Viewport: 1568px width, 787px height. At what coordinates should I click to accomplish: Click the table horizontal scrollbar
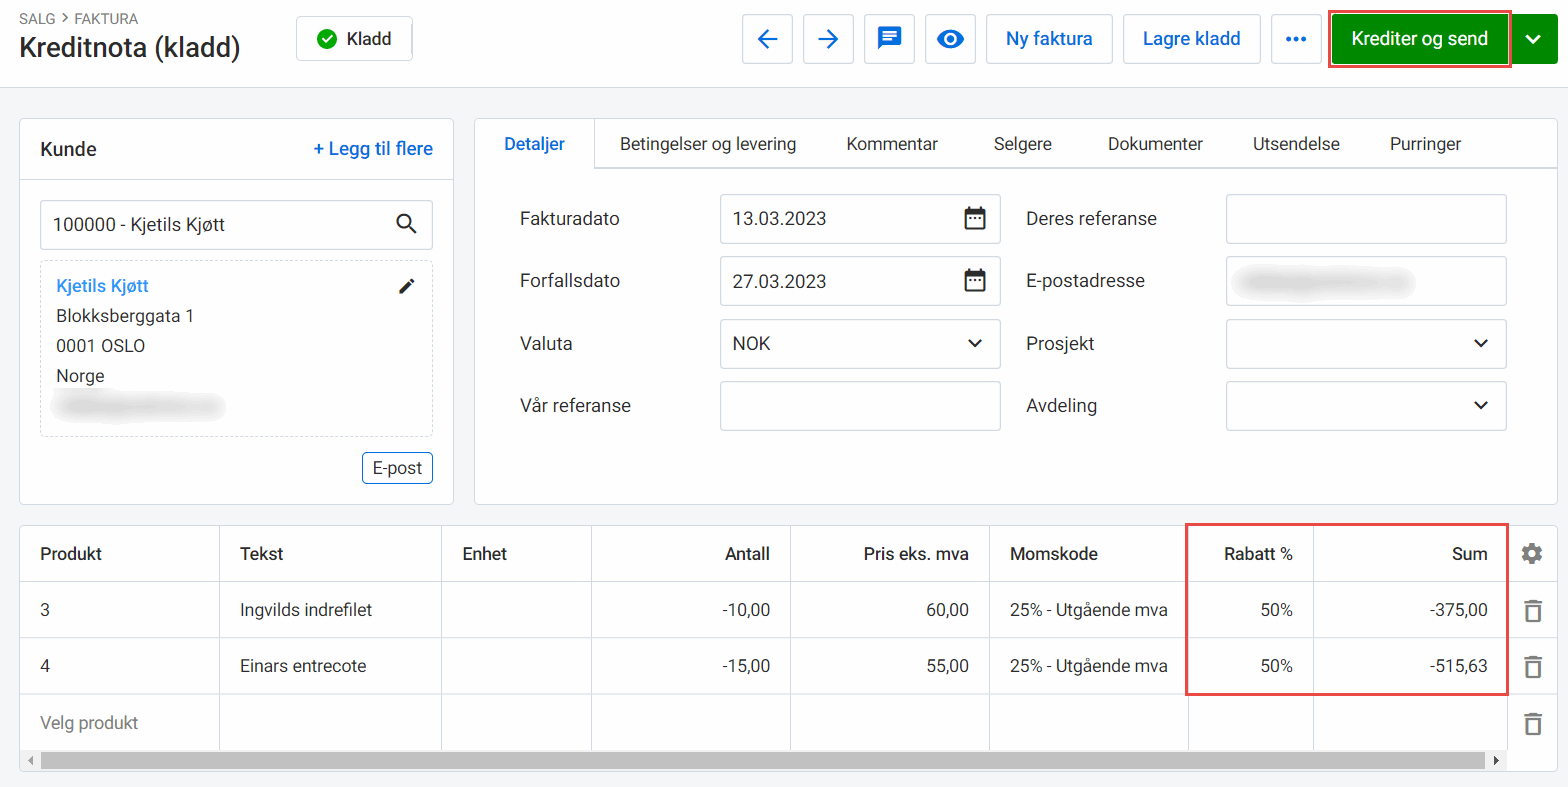[763, 761]
